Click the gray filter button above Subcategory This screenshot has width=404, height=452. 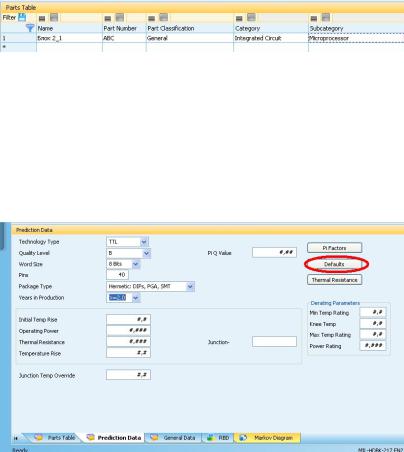point(326,17)
